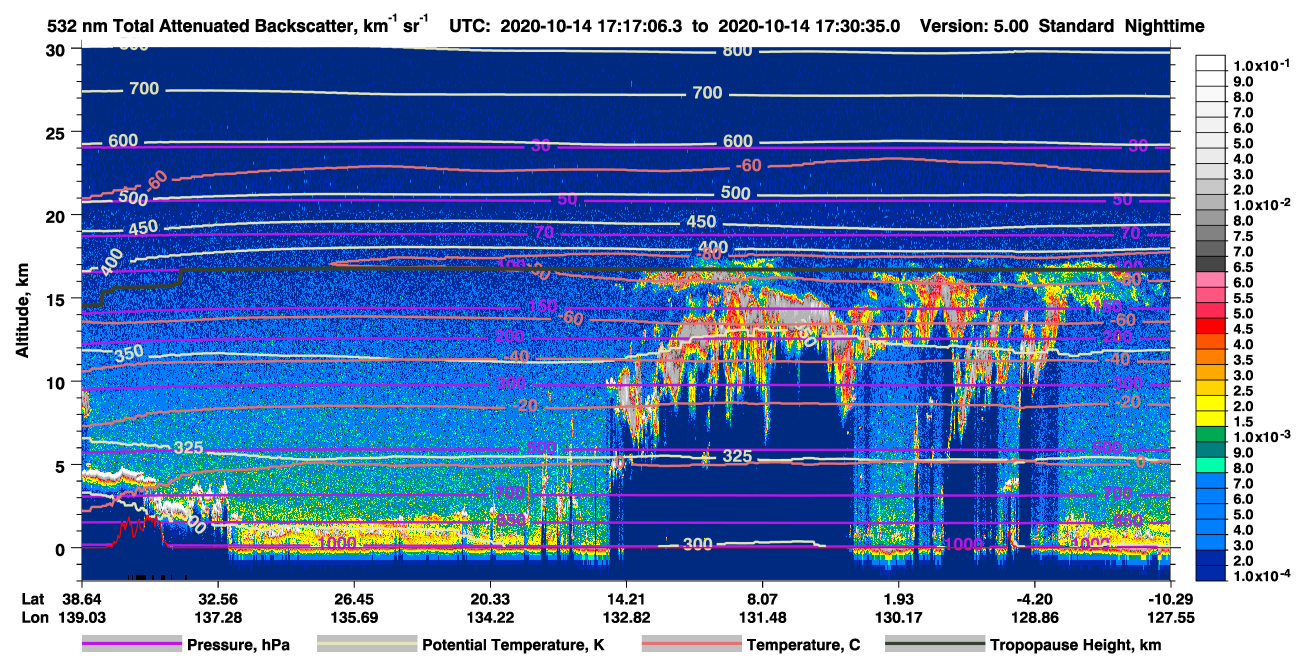
Task: Click latitude value '14.21'
Action: [x=626, y=598]
